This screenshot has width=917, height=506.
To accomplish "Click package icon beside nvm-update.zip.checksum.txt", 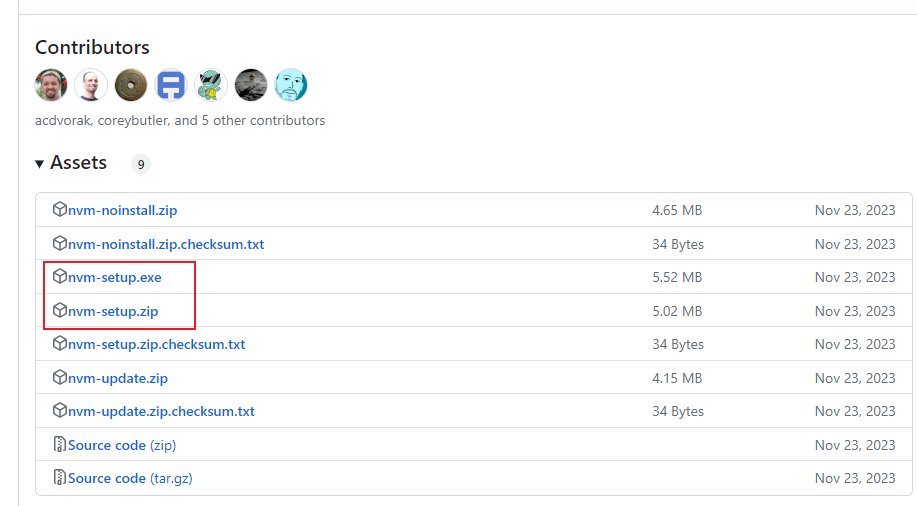I will pos(60,411).
